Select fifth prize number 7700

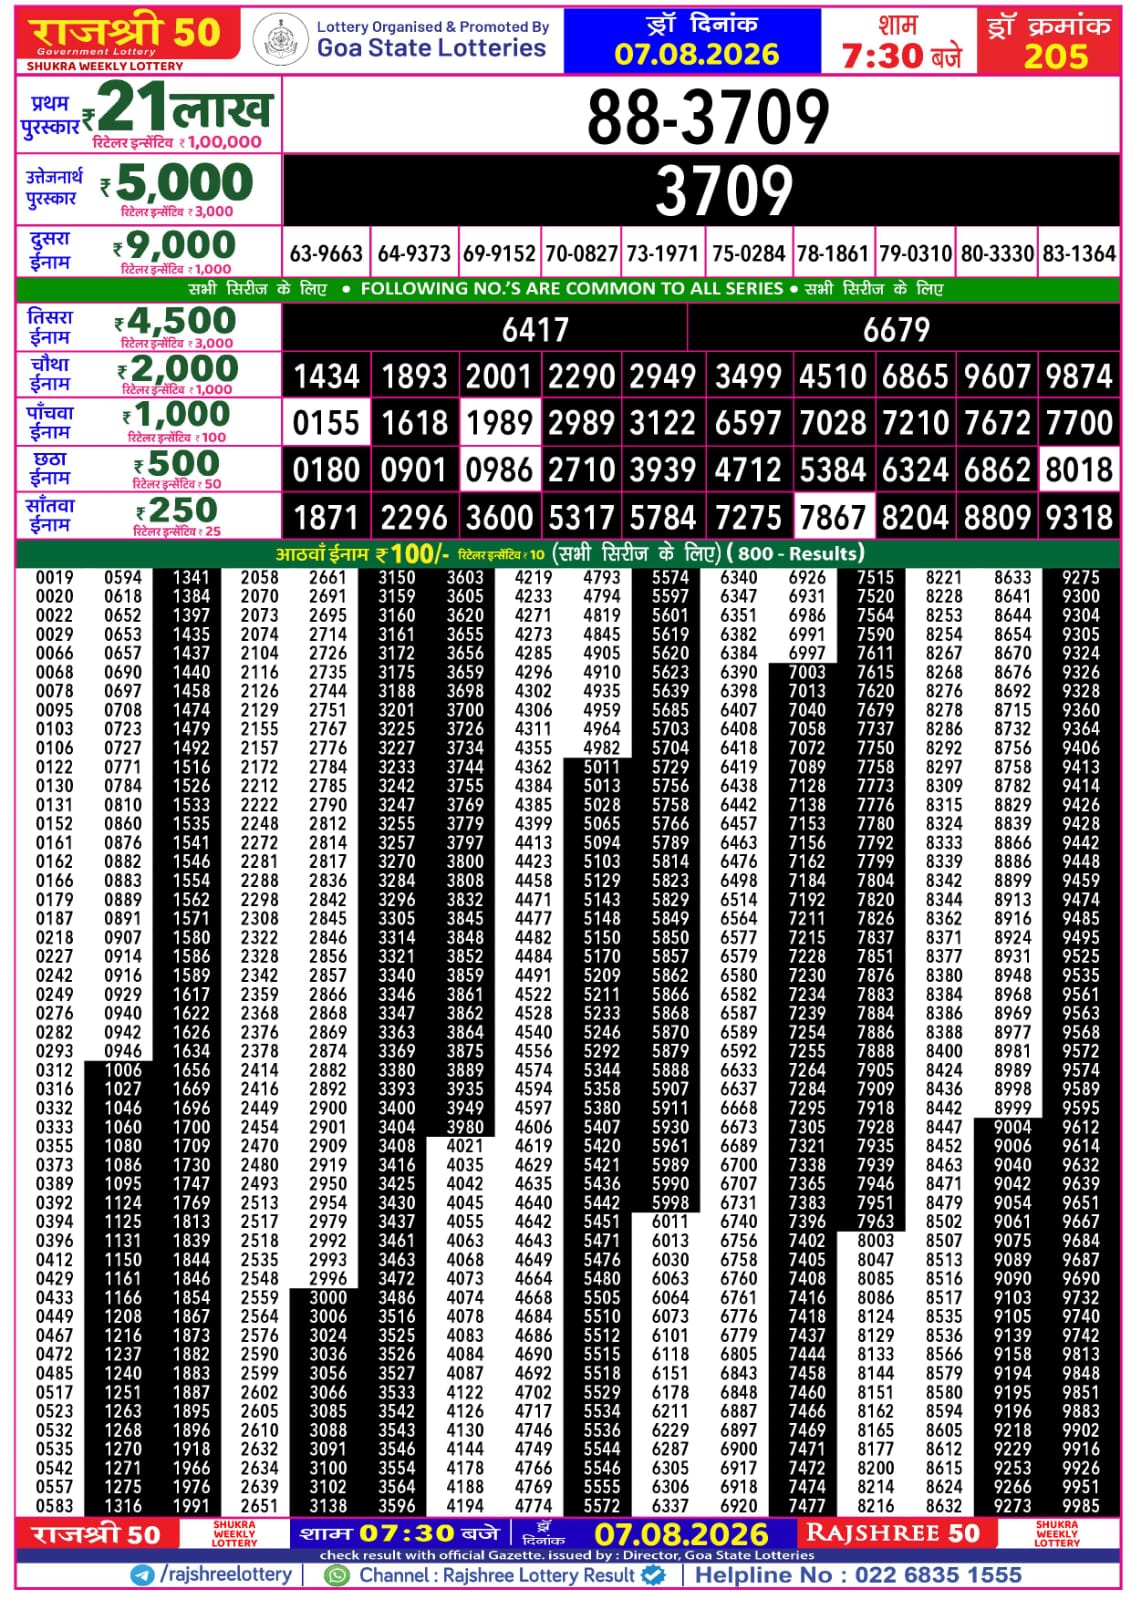pos(1079,423)
